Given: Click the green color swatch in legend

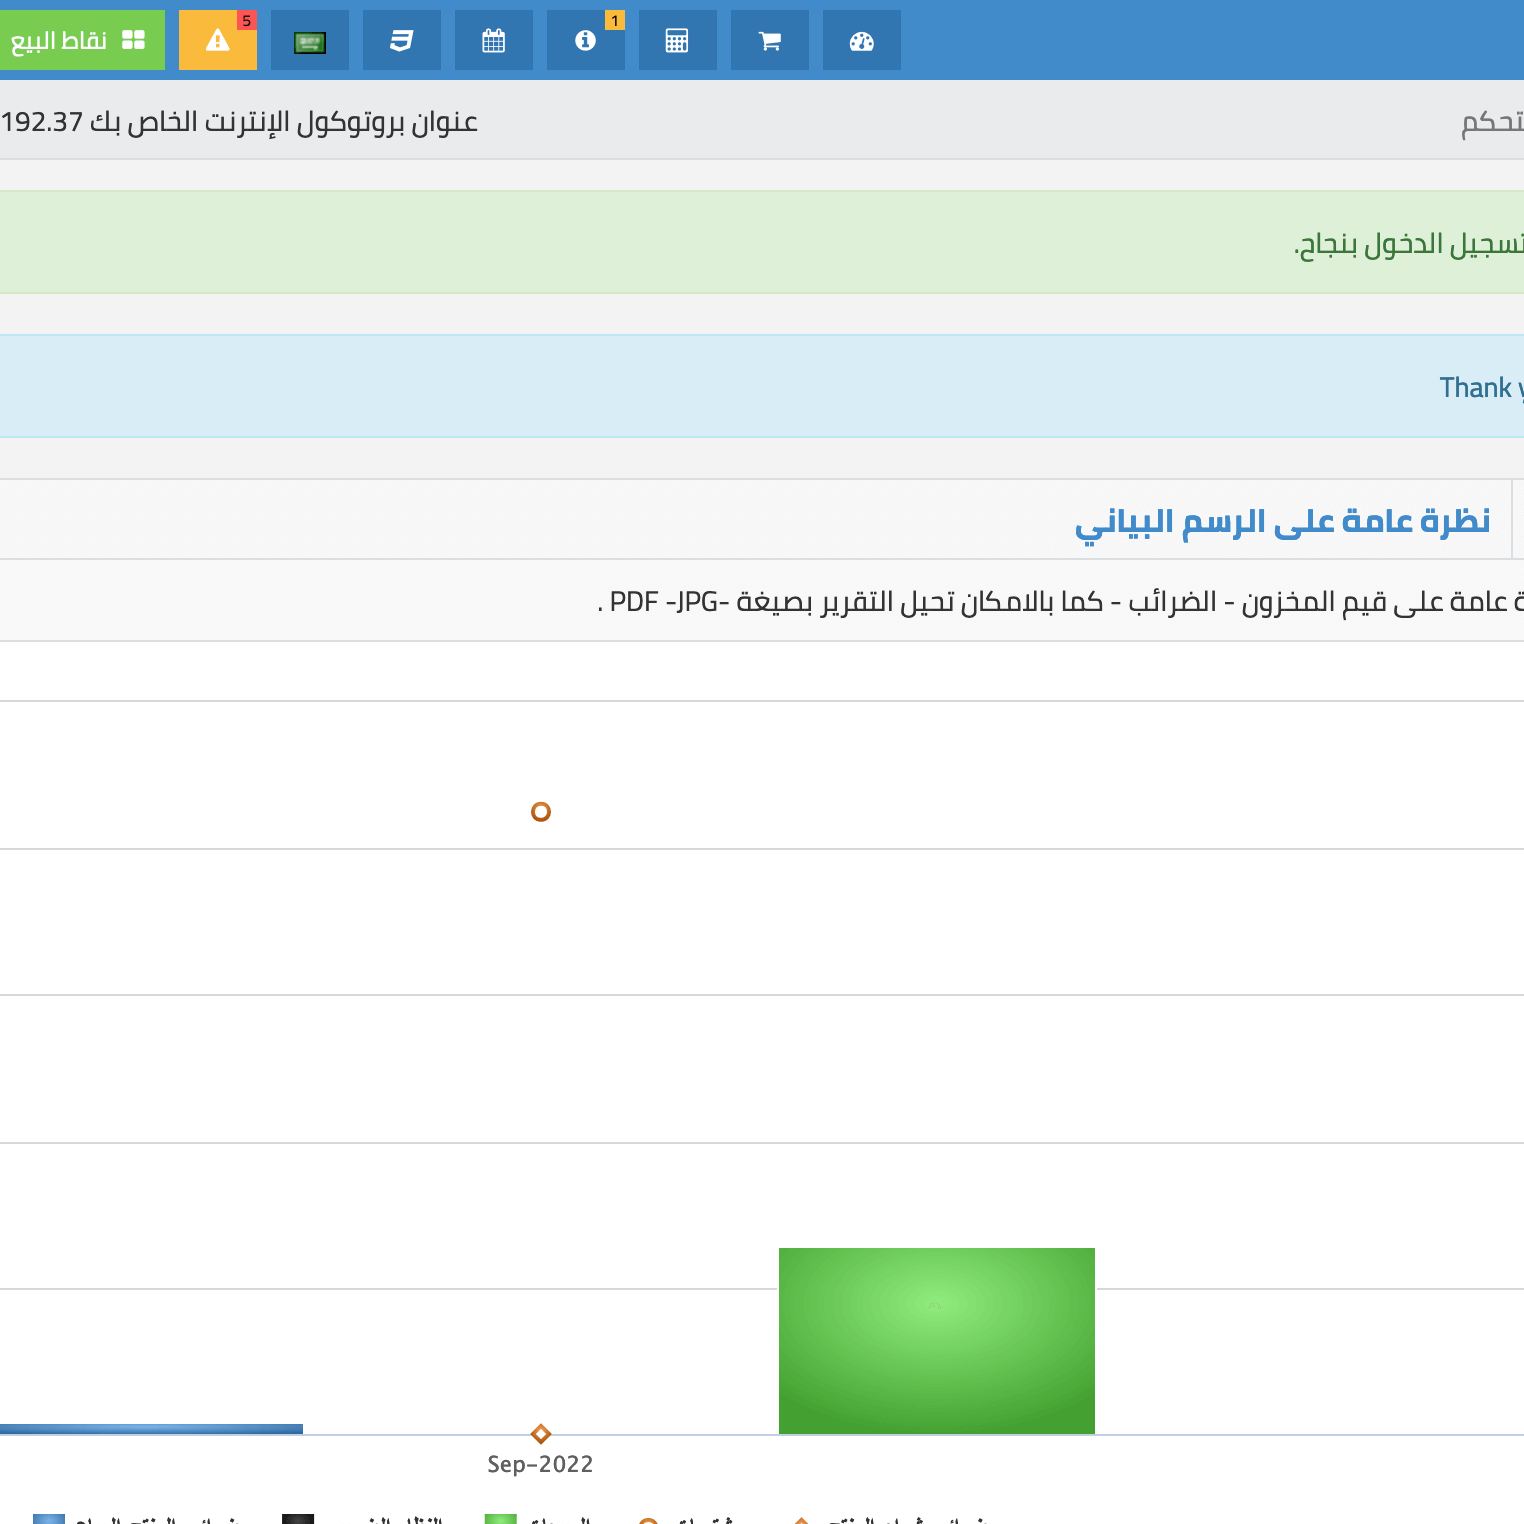Looking at the screenshot, I should click(x=500, y=1519).
